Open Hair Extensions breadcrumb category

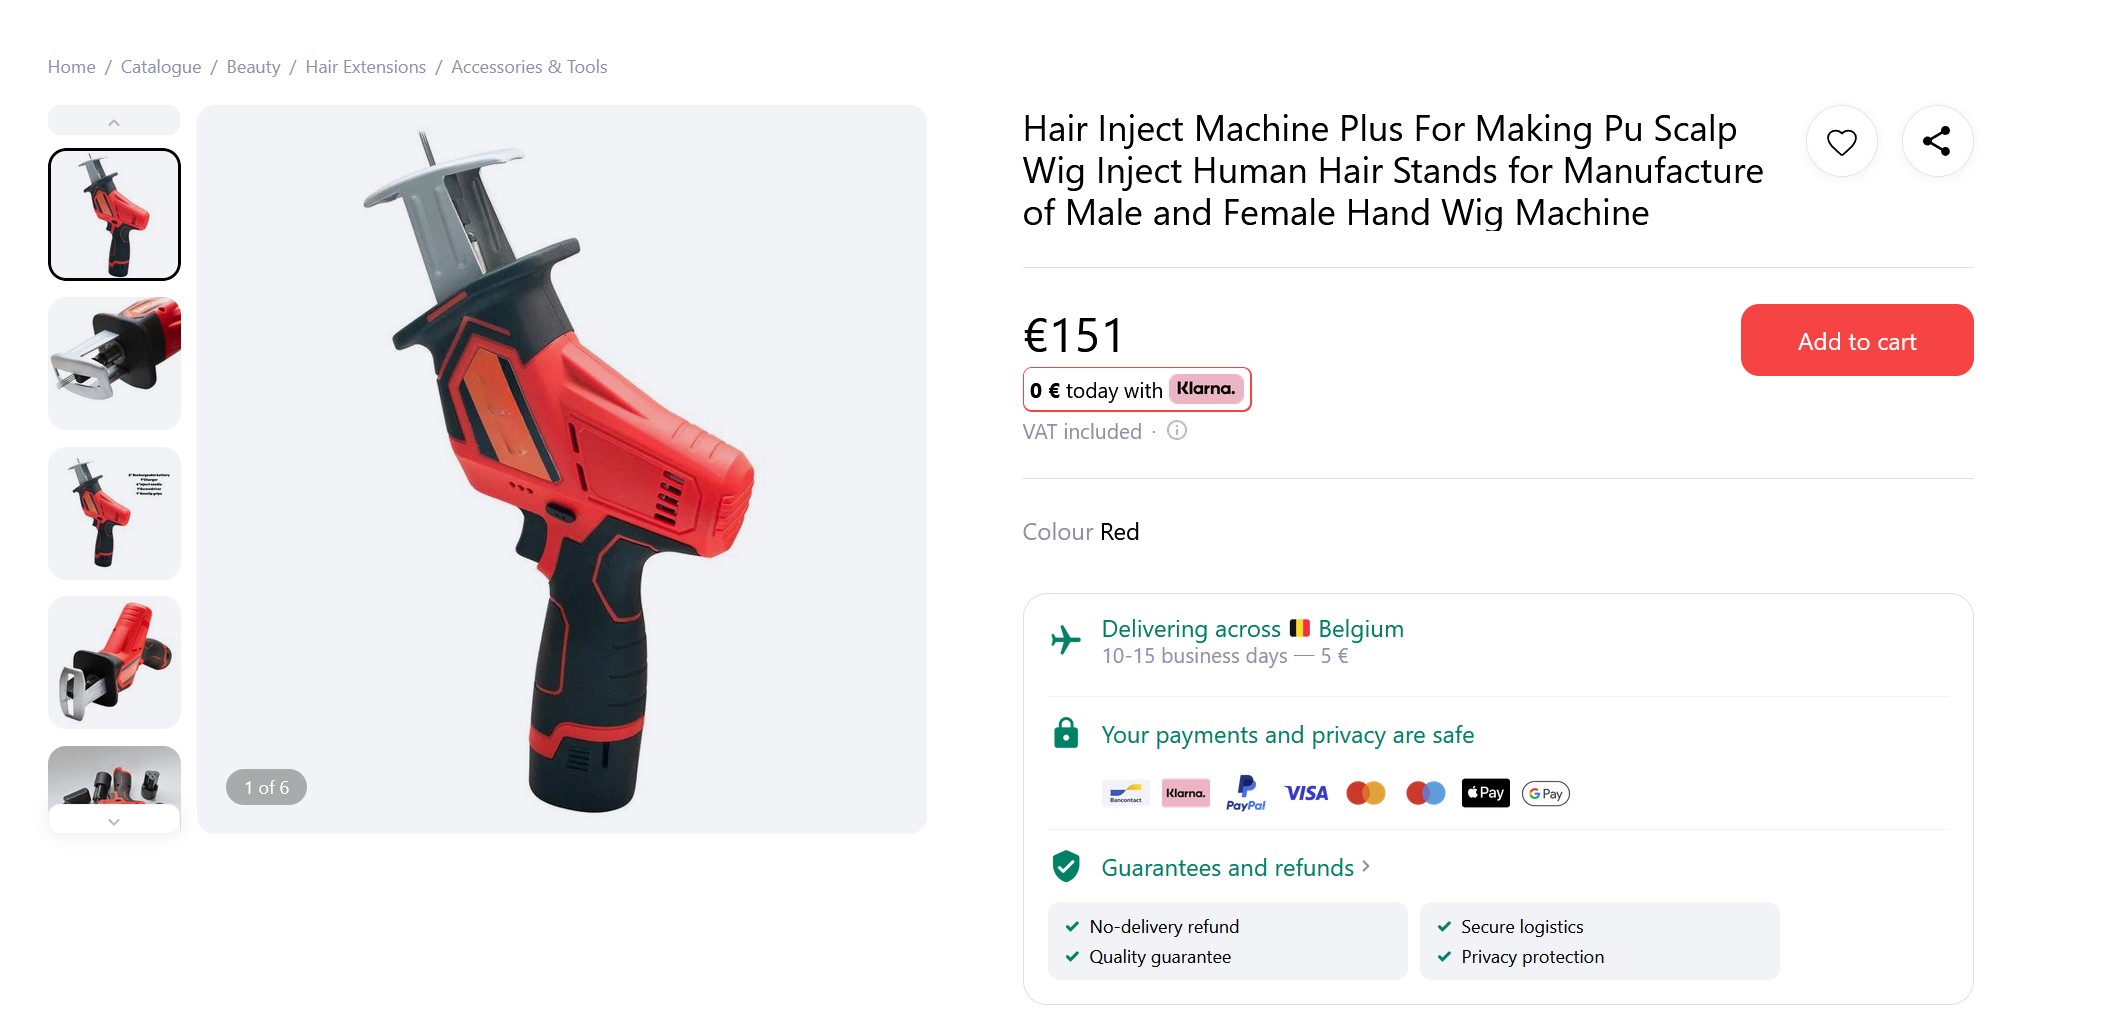tap(365, 67)
